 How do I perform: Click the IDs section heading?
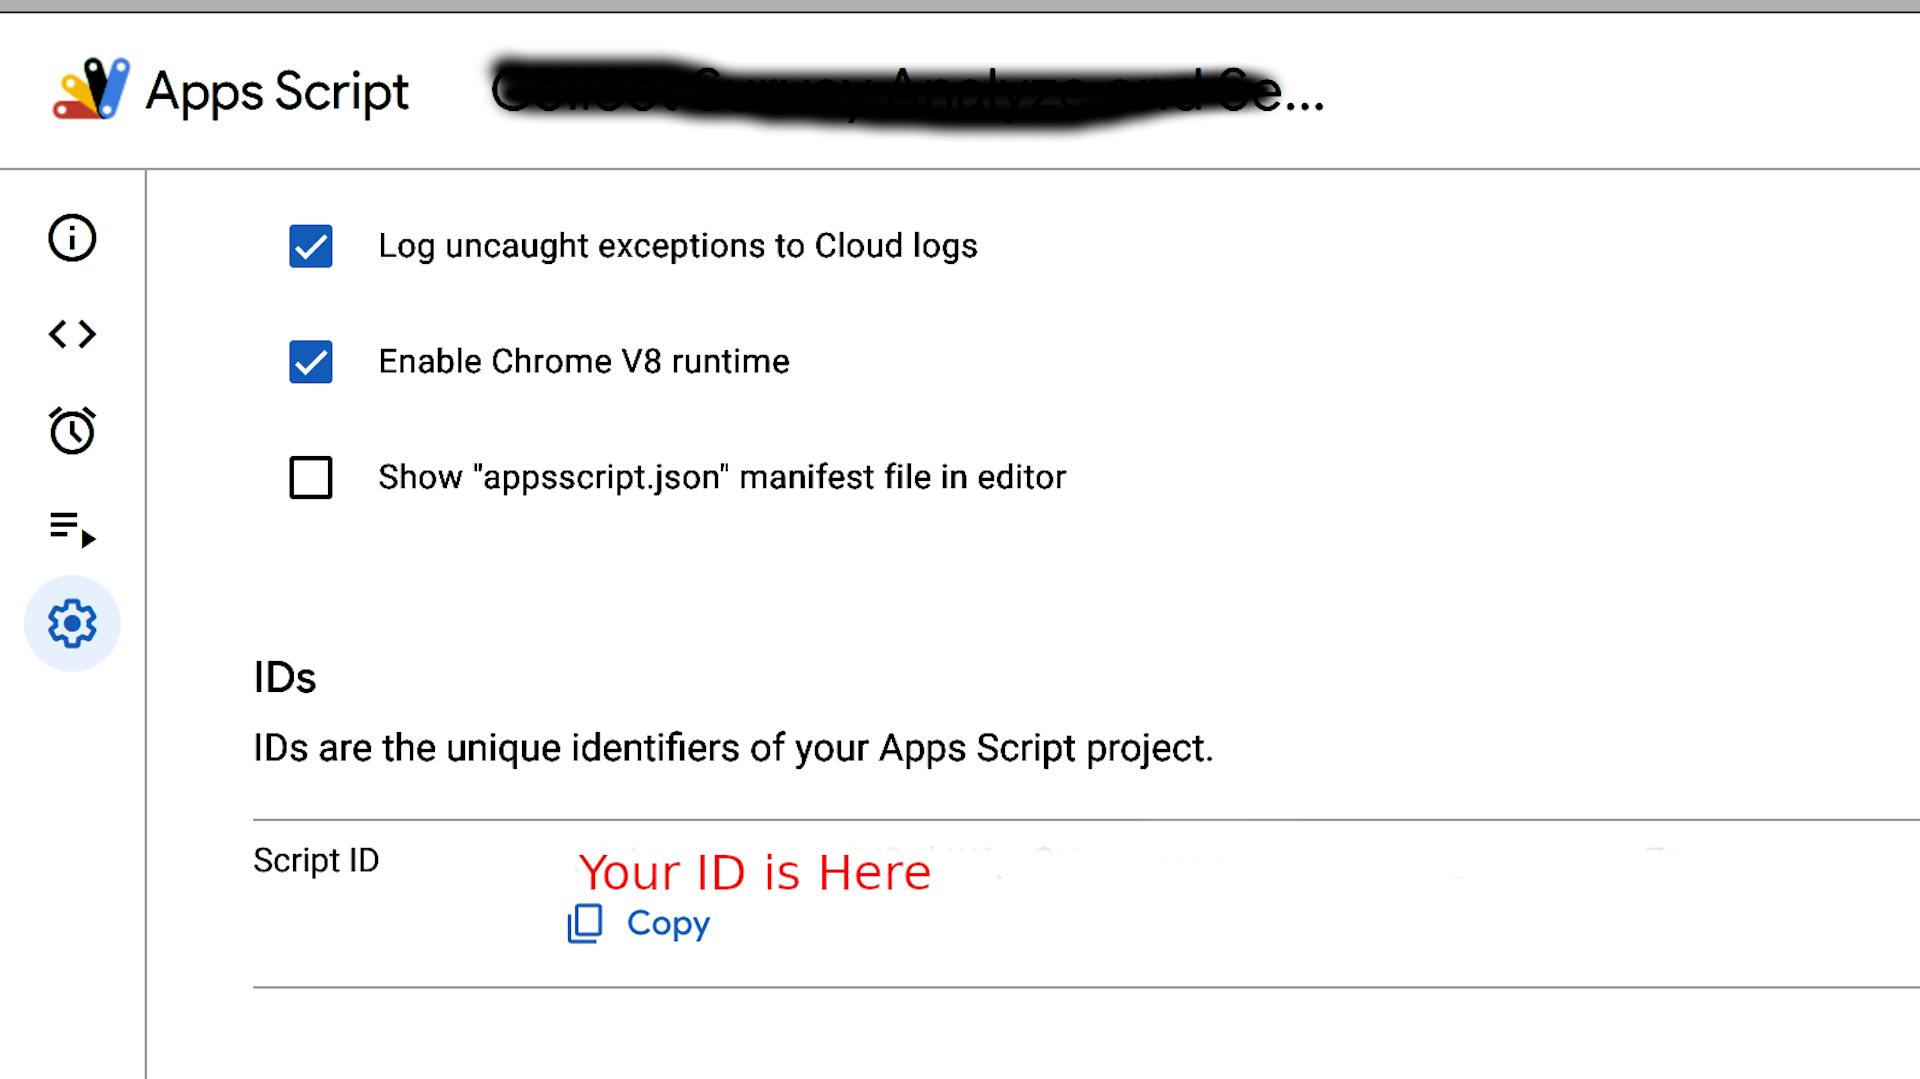point(285,677)
